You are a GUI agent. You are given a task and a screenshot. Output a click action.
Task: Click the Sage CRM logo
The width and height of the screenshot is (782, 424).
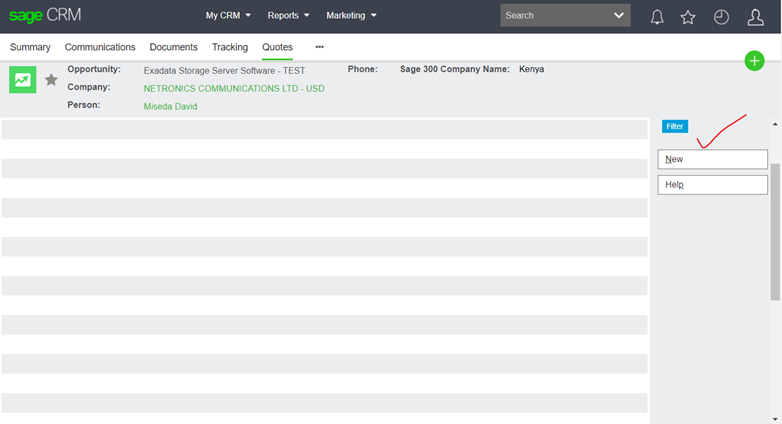pyautogui.click(x=45, y=16)
